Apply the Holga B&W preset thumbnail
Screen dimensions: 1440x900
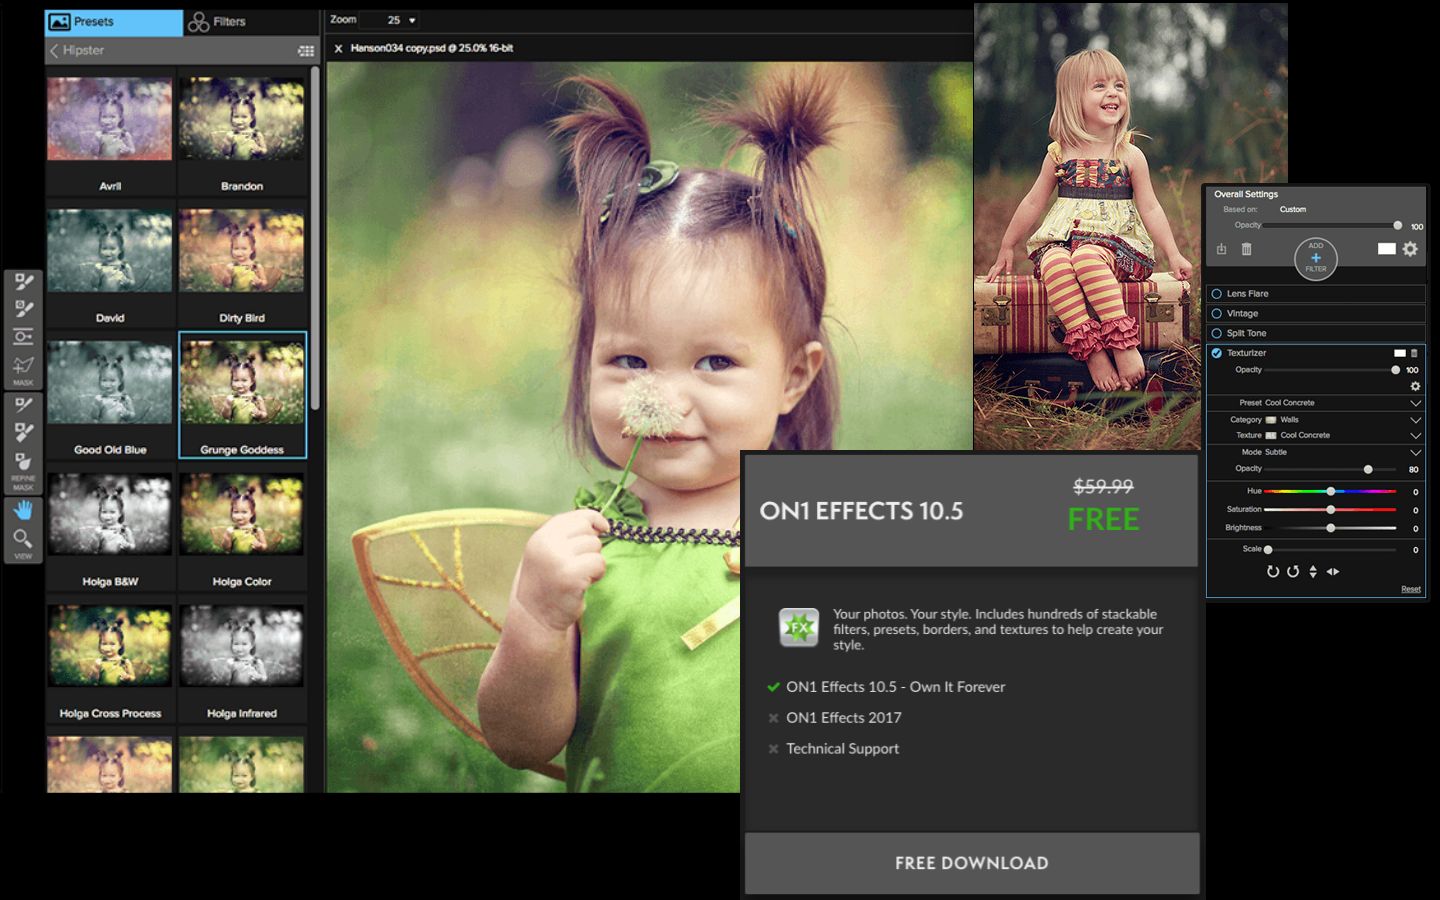(110, 514)
